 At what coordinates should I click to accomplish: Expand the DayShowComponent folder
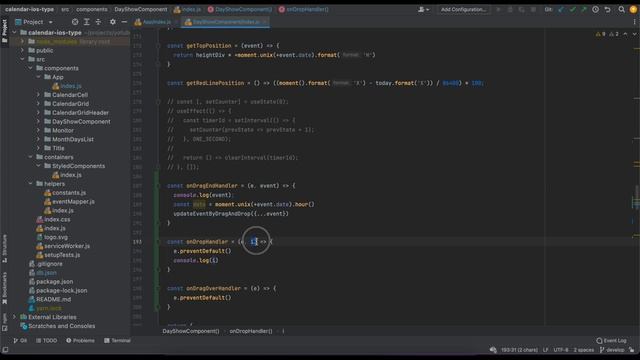click(x=39, y=122)
